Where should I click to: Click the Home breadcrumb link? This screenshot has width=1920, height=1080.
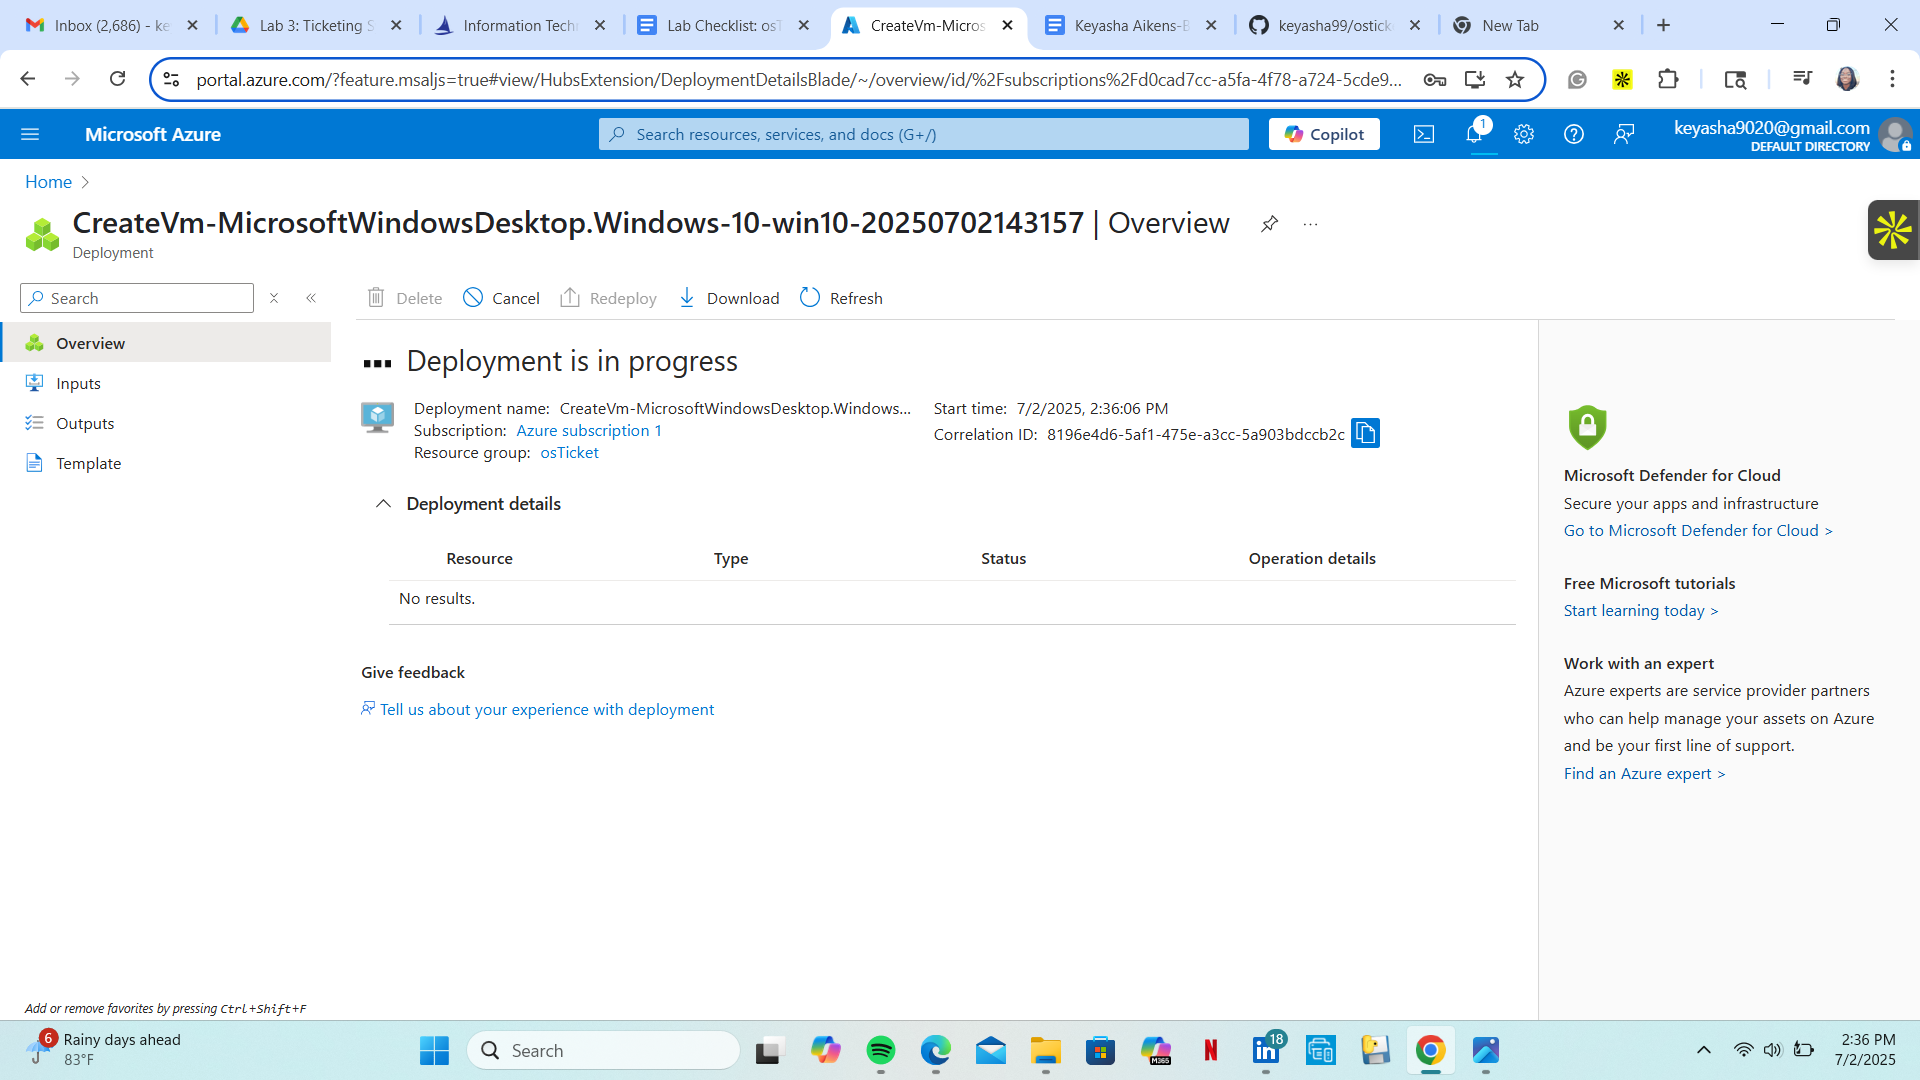coord(48,182)
